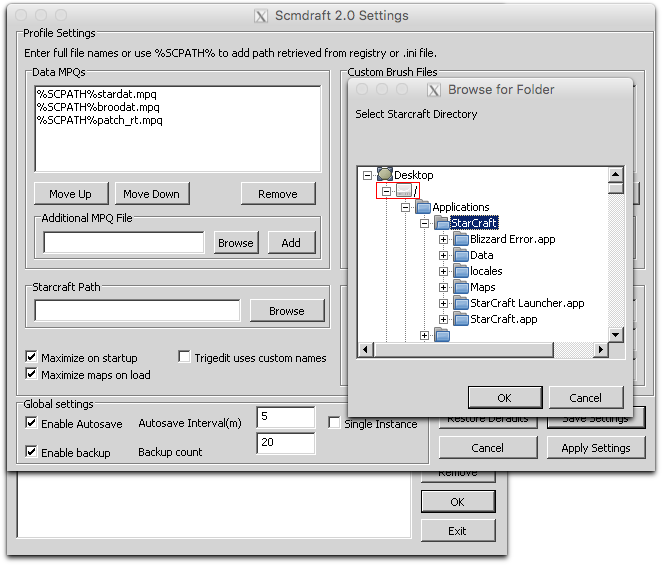662x565 pixels.
Task: Select the Blizzard Error.app folder icon
Action: [x=460, y=239]
